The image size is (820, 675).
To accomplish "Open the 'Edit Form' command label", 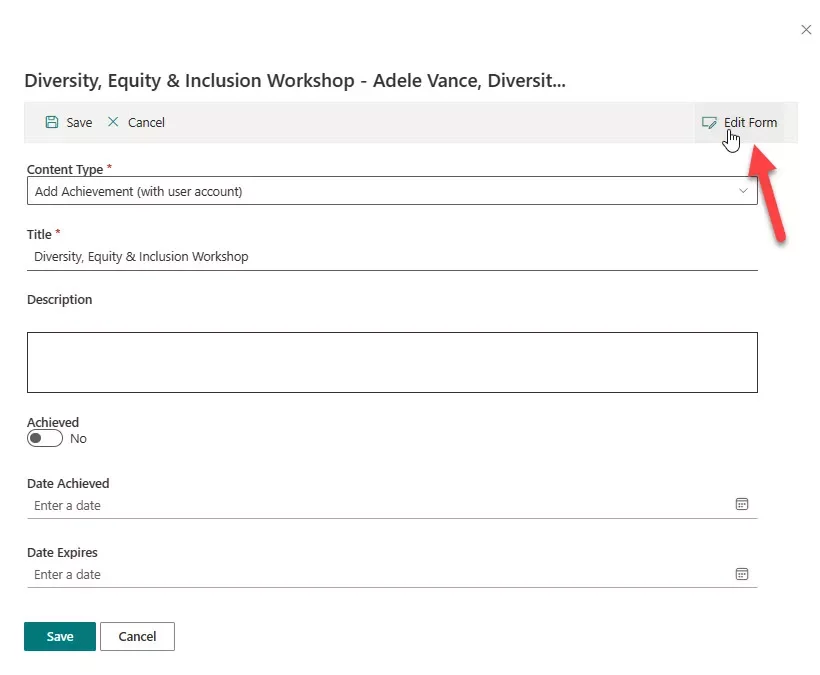I will [x=750, y=123].
